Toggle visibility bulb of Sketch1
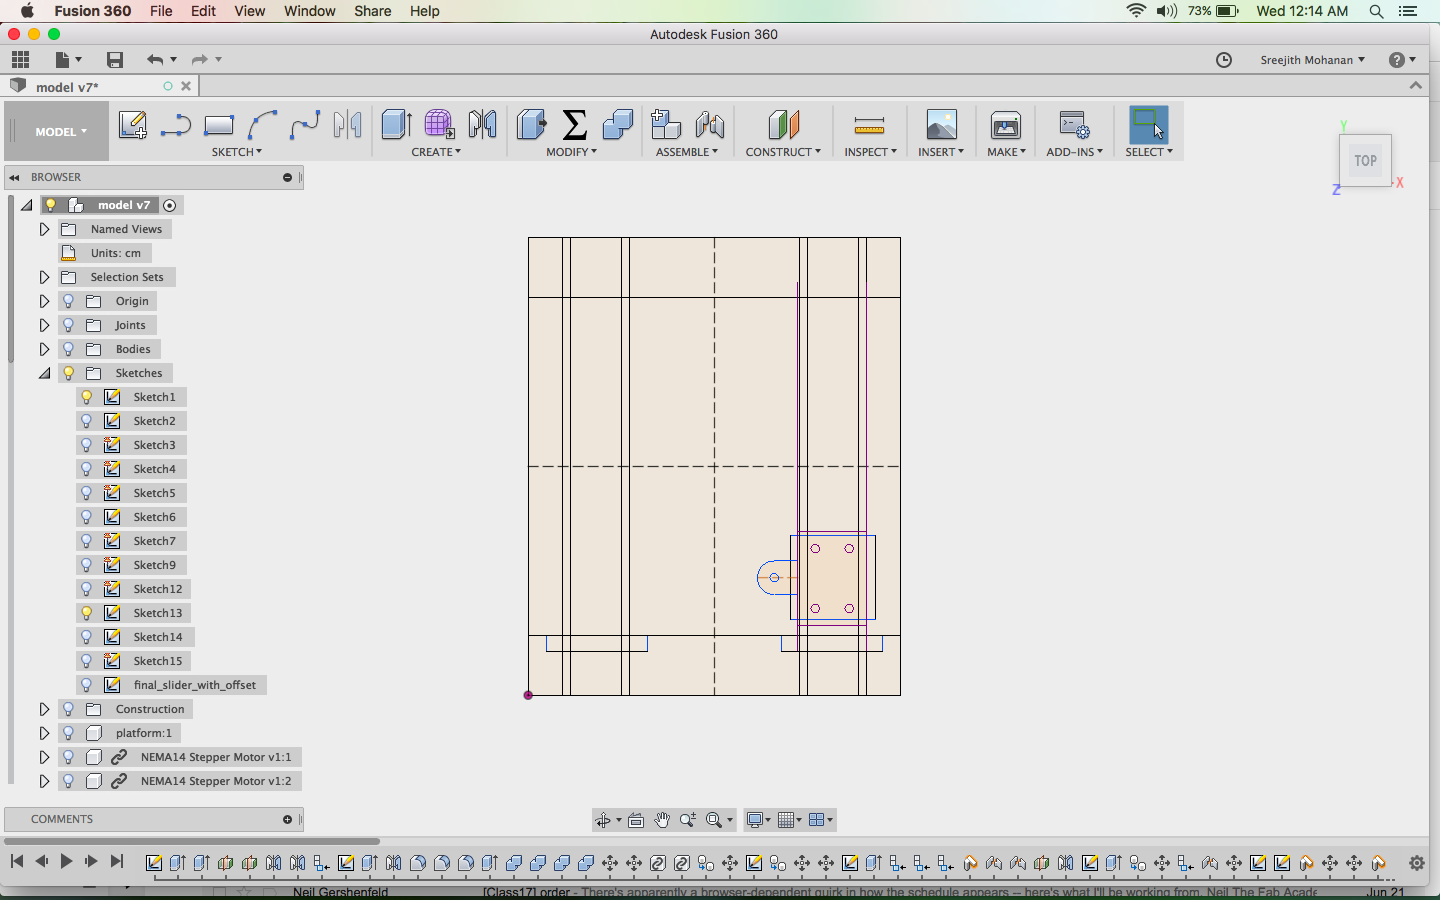The image size is (1440, 900). [x=87, y=397]
